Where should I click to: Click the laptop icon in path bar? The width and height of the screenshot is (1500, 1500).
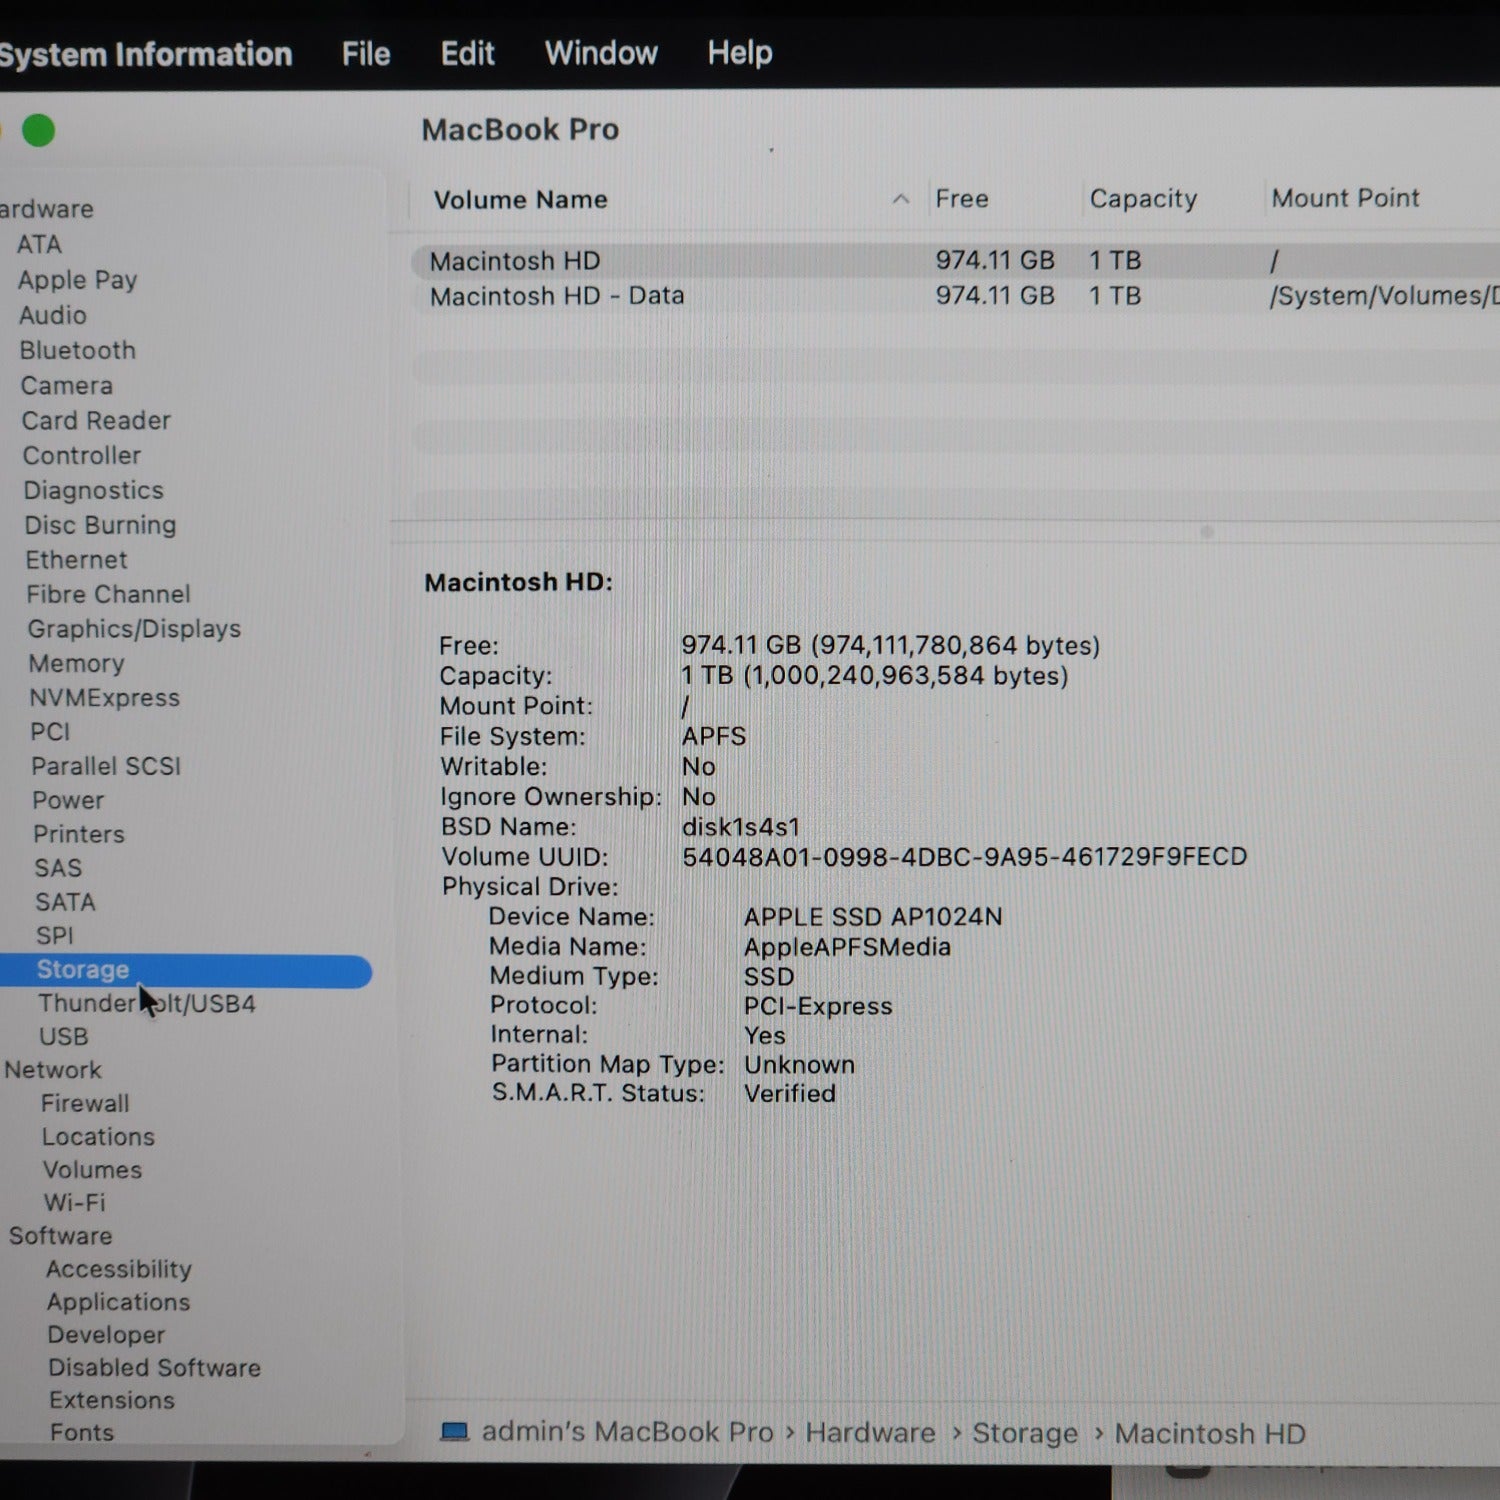coord(455,1432)
